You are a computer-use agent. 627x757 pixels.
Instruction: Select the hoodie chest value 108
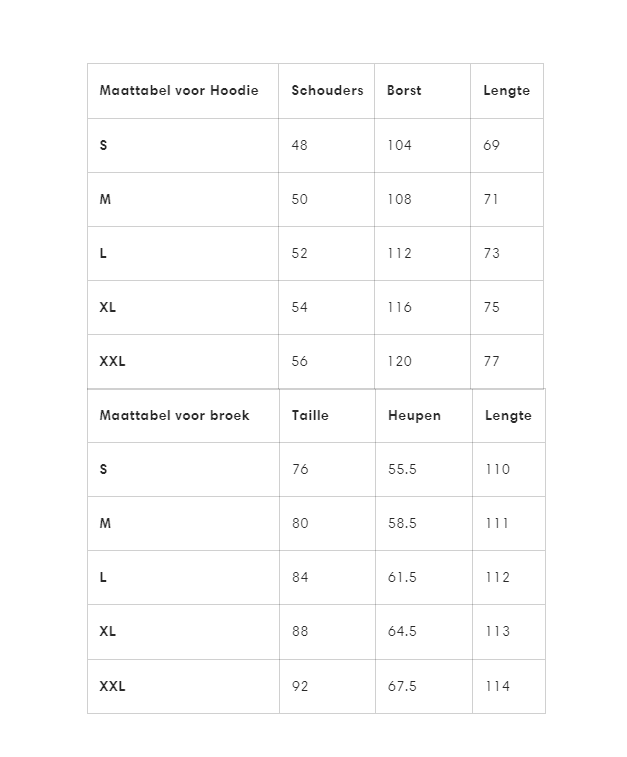click(399, 199)
